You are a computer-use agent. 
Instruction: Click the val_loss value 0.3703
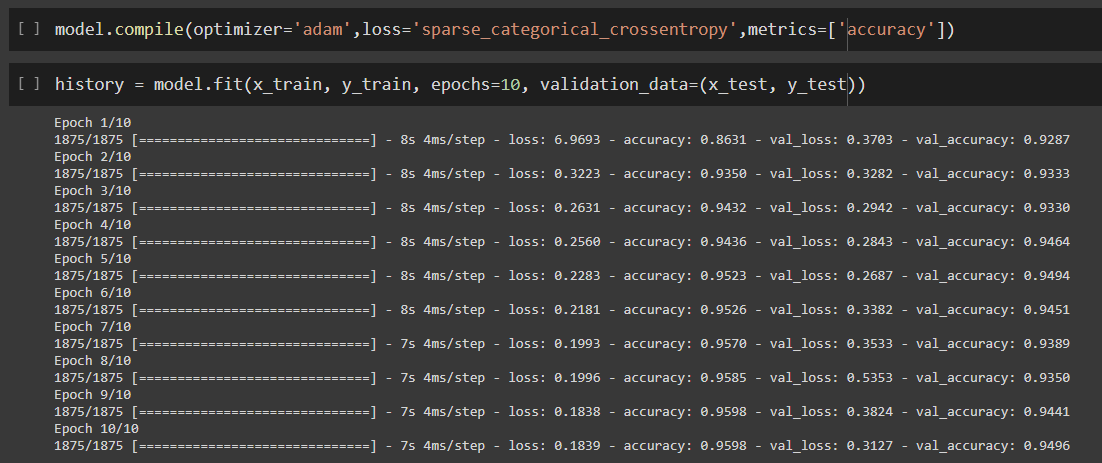coord(869,140)
